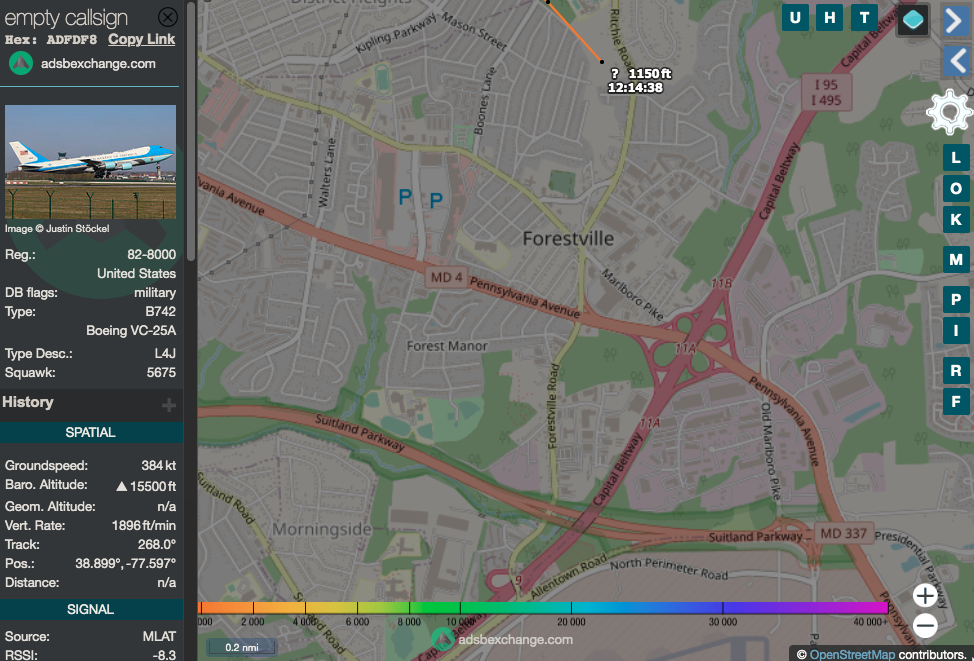Screen dimensions: 974x661
Task: Toggle the U map button
Action: pos(795,17)
